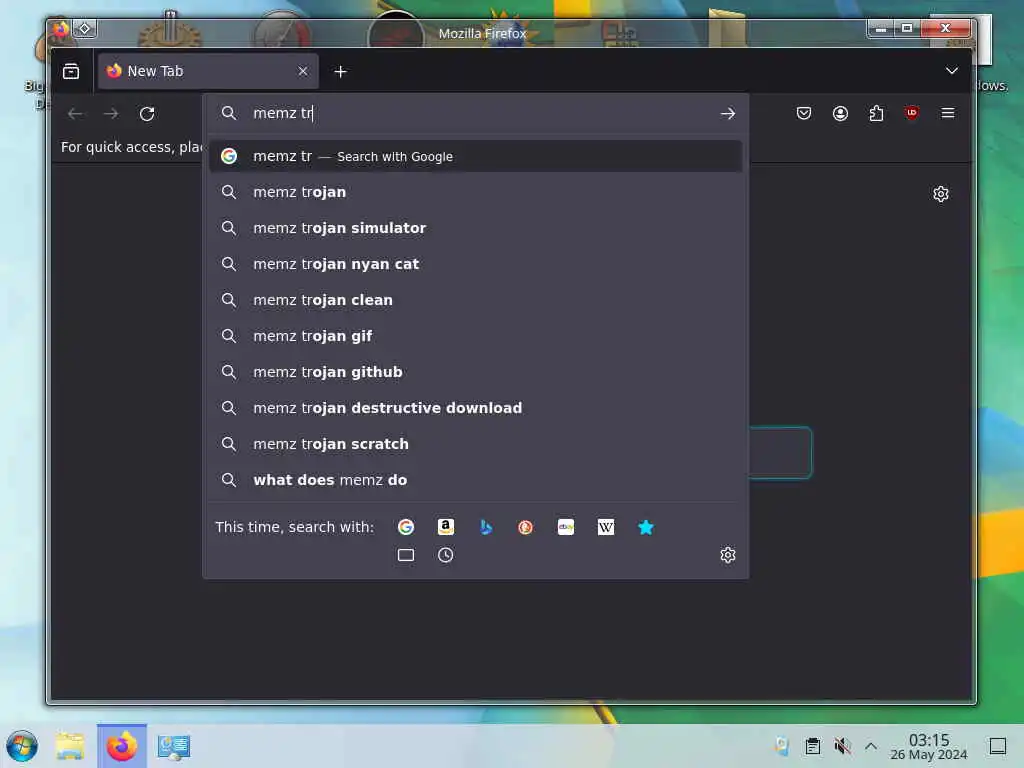This screenshot has height=768, width=1024.
Task: Save page to Pocket
Action: [x=804, y=114]
